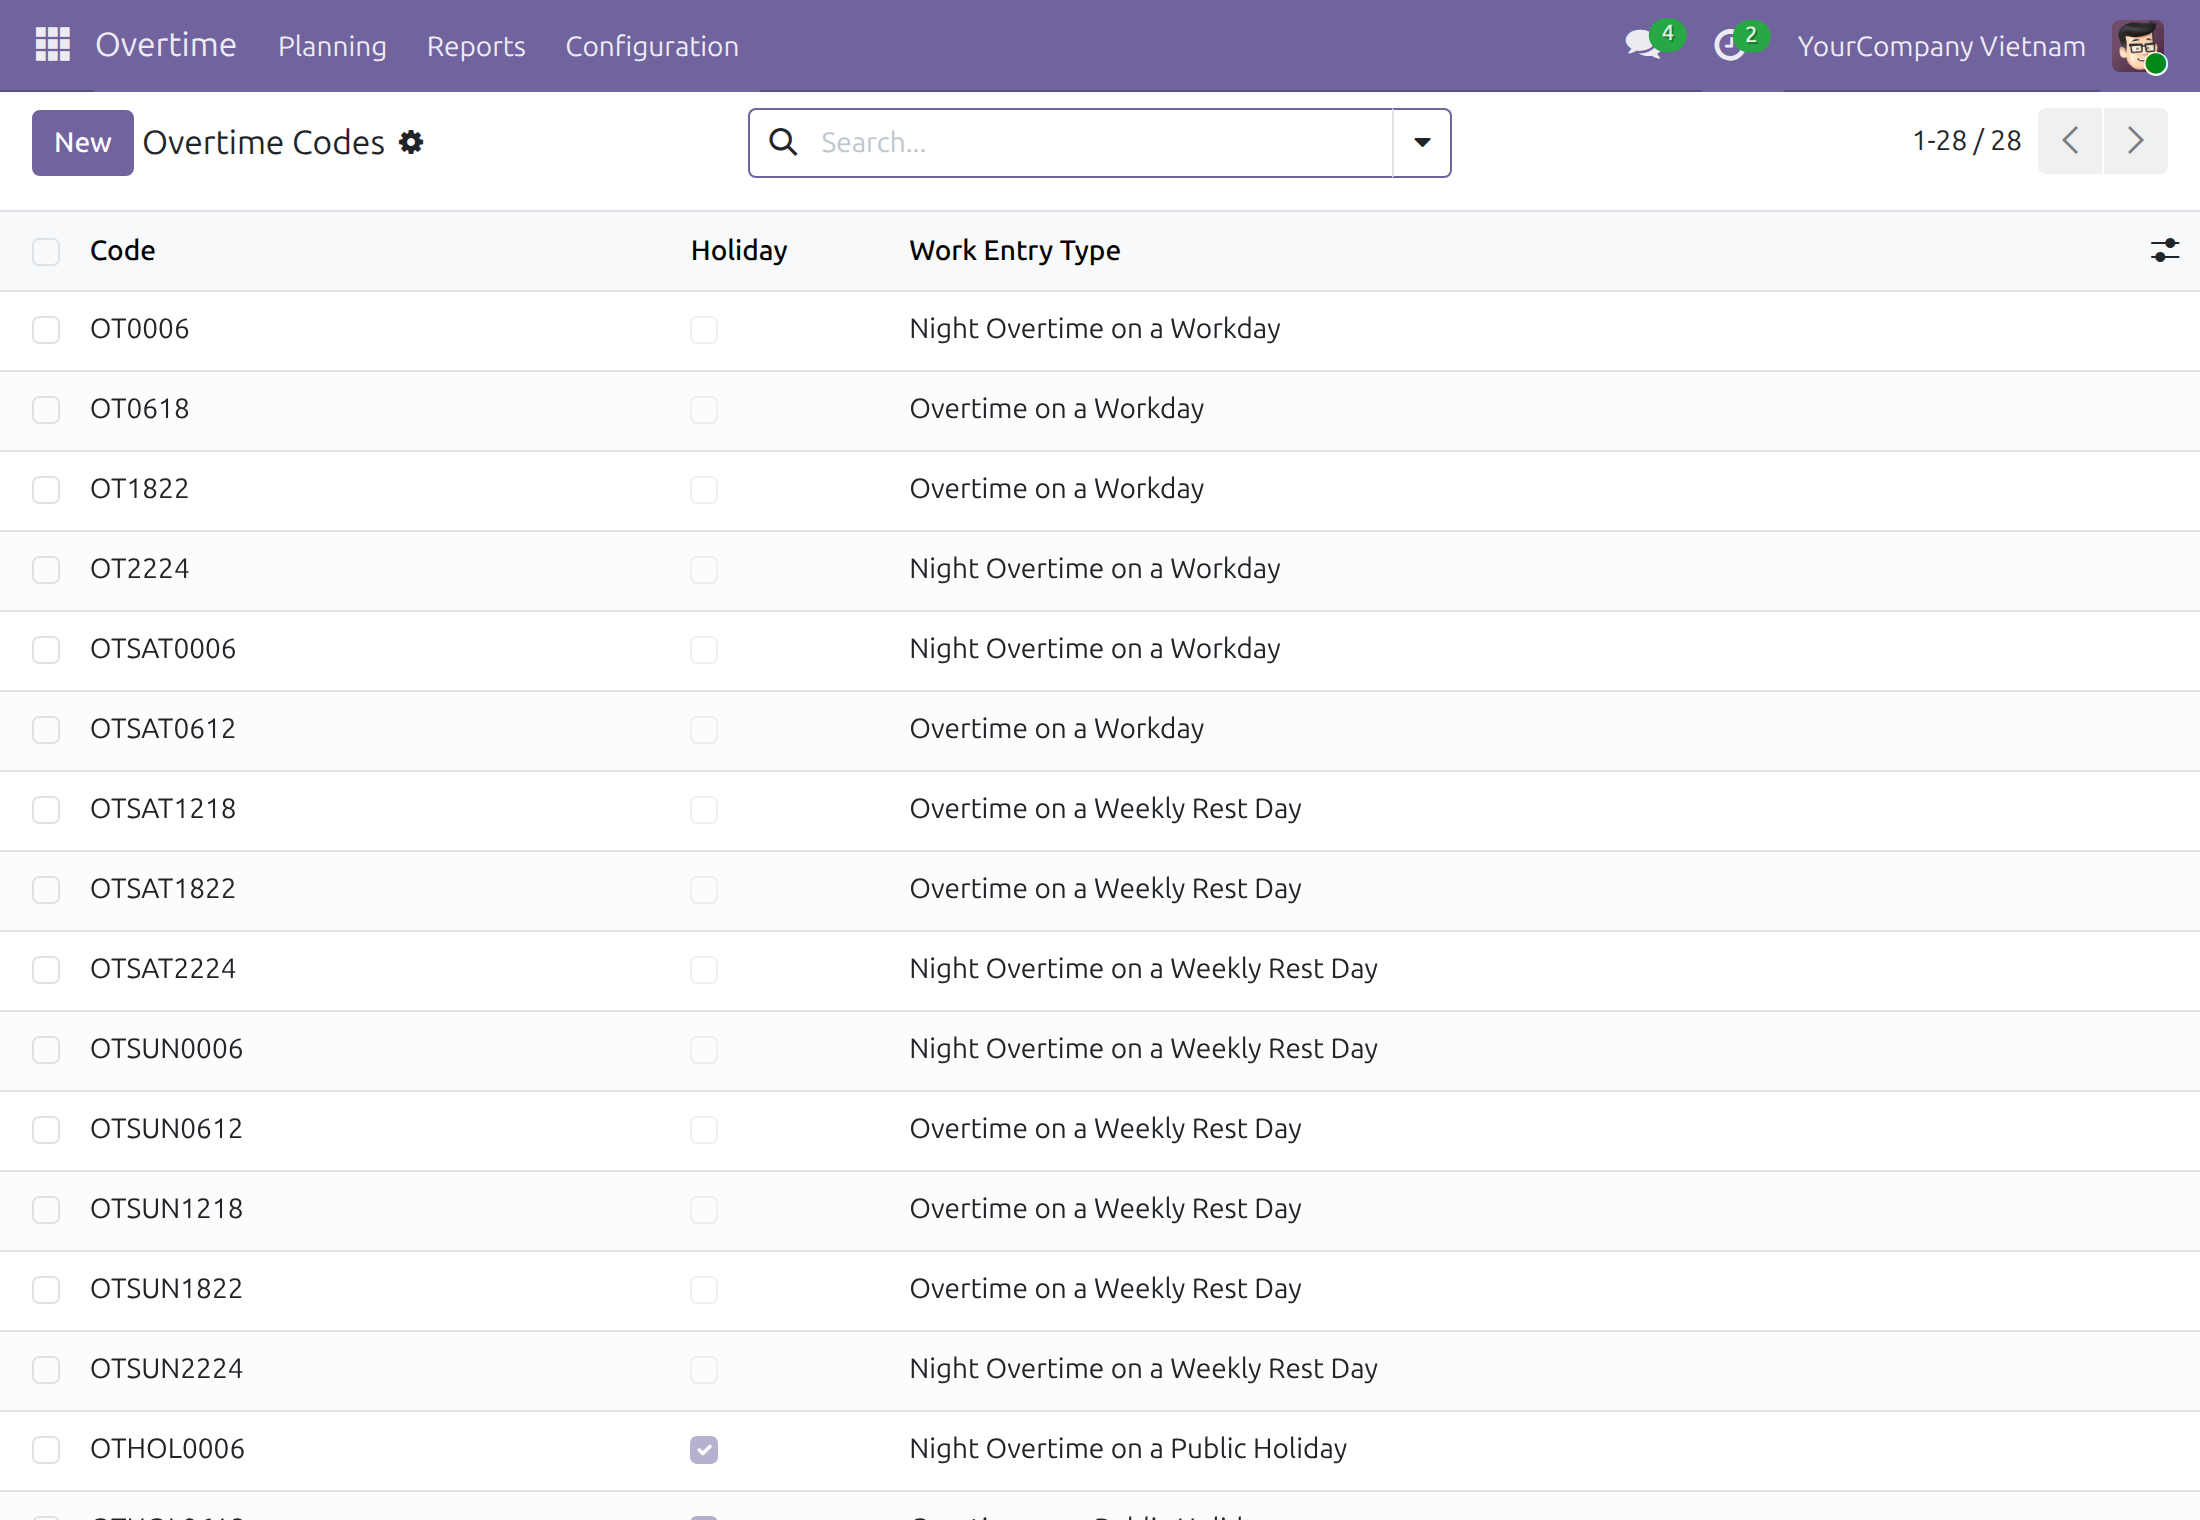Select the OTSUN1218 row checkbox
Image resolution: width=2200 pixels, height=1520 pixels.
[x=46, y=1210]
